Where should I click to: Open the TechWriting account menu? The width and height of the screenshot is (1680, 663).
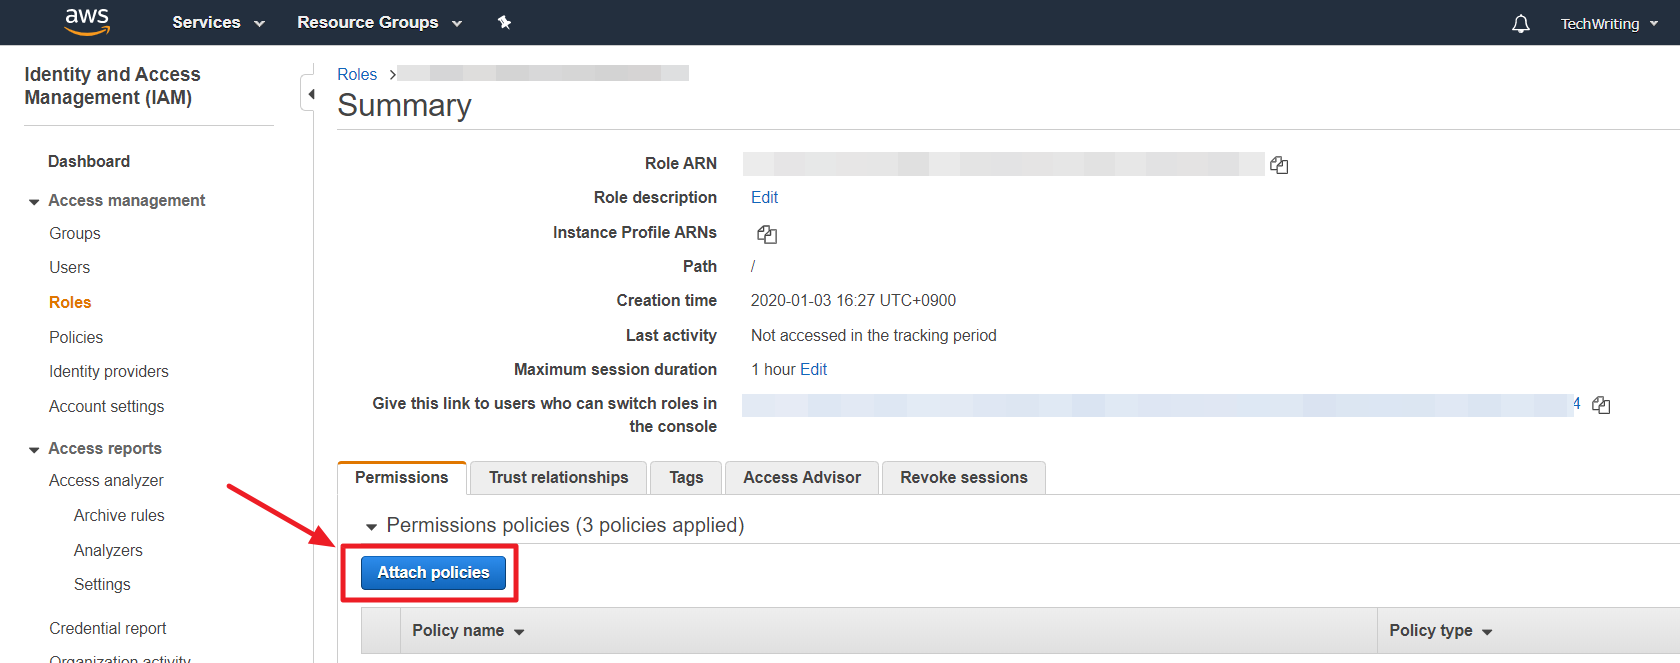1608,24
